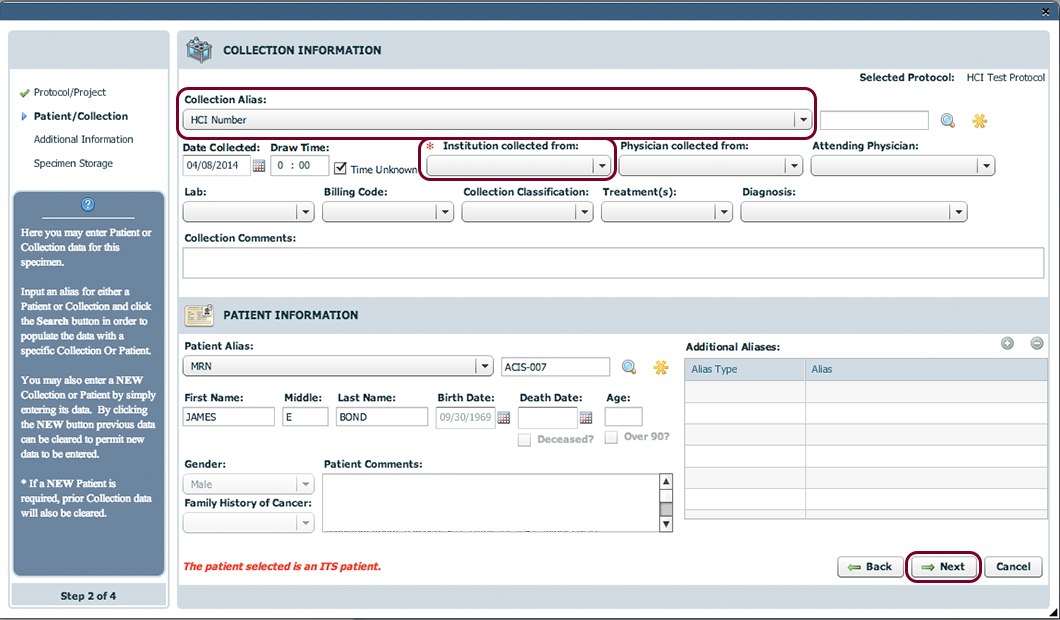
Task: Open the Collection Alias HCI Number dropdown
Action: tap(496, 120)
